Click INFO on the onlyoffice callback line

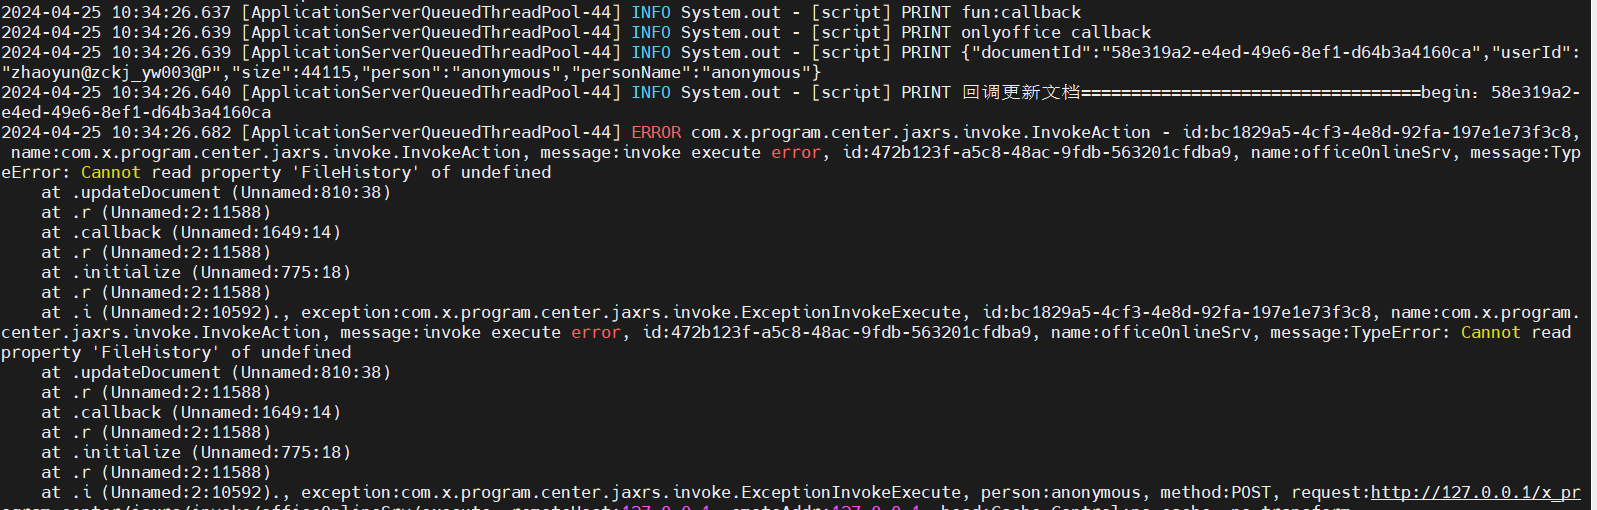pyautogui.click(x=650, y=32)
